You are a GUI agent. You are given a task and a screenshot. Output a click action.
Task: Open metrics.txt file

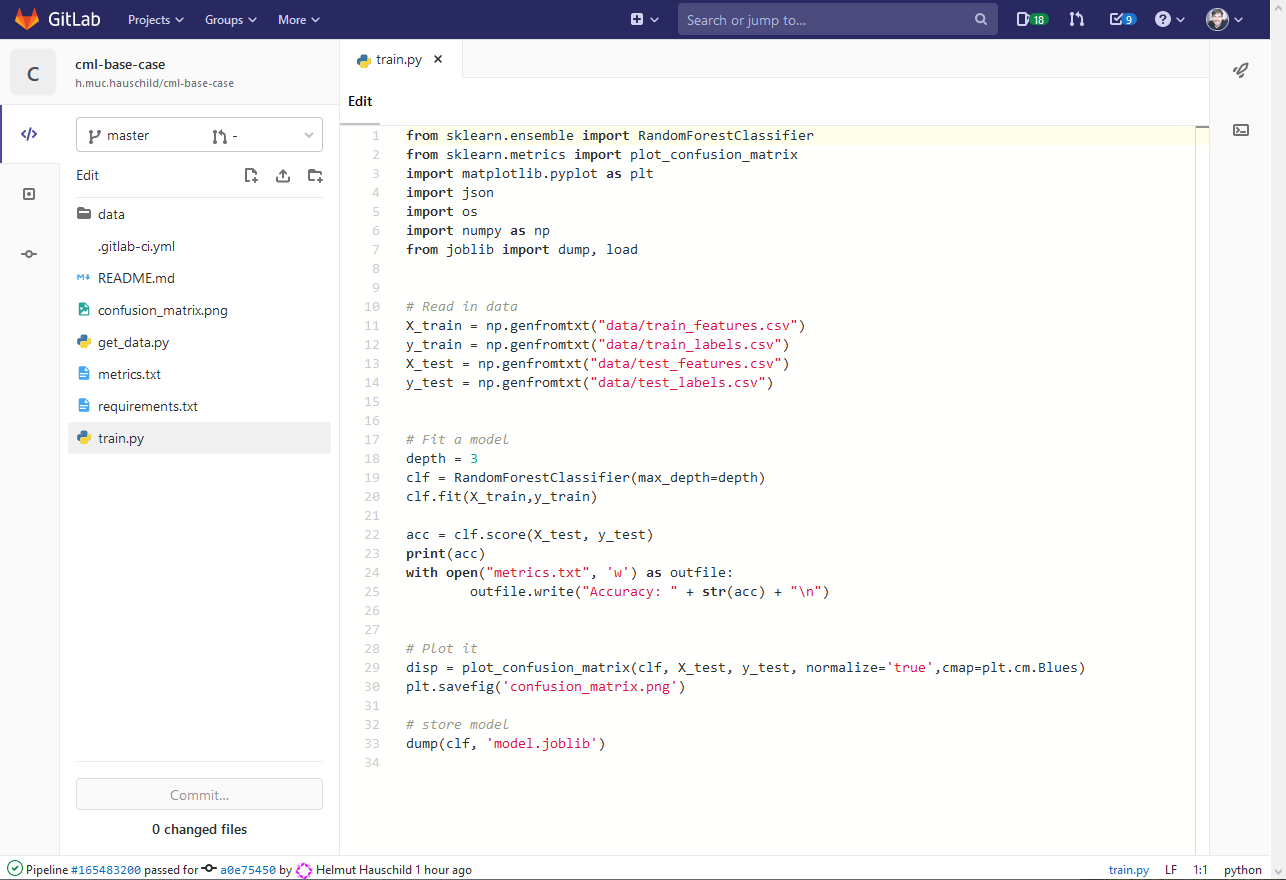click(199, 374)
